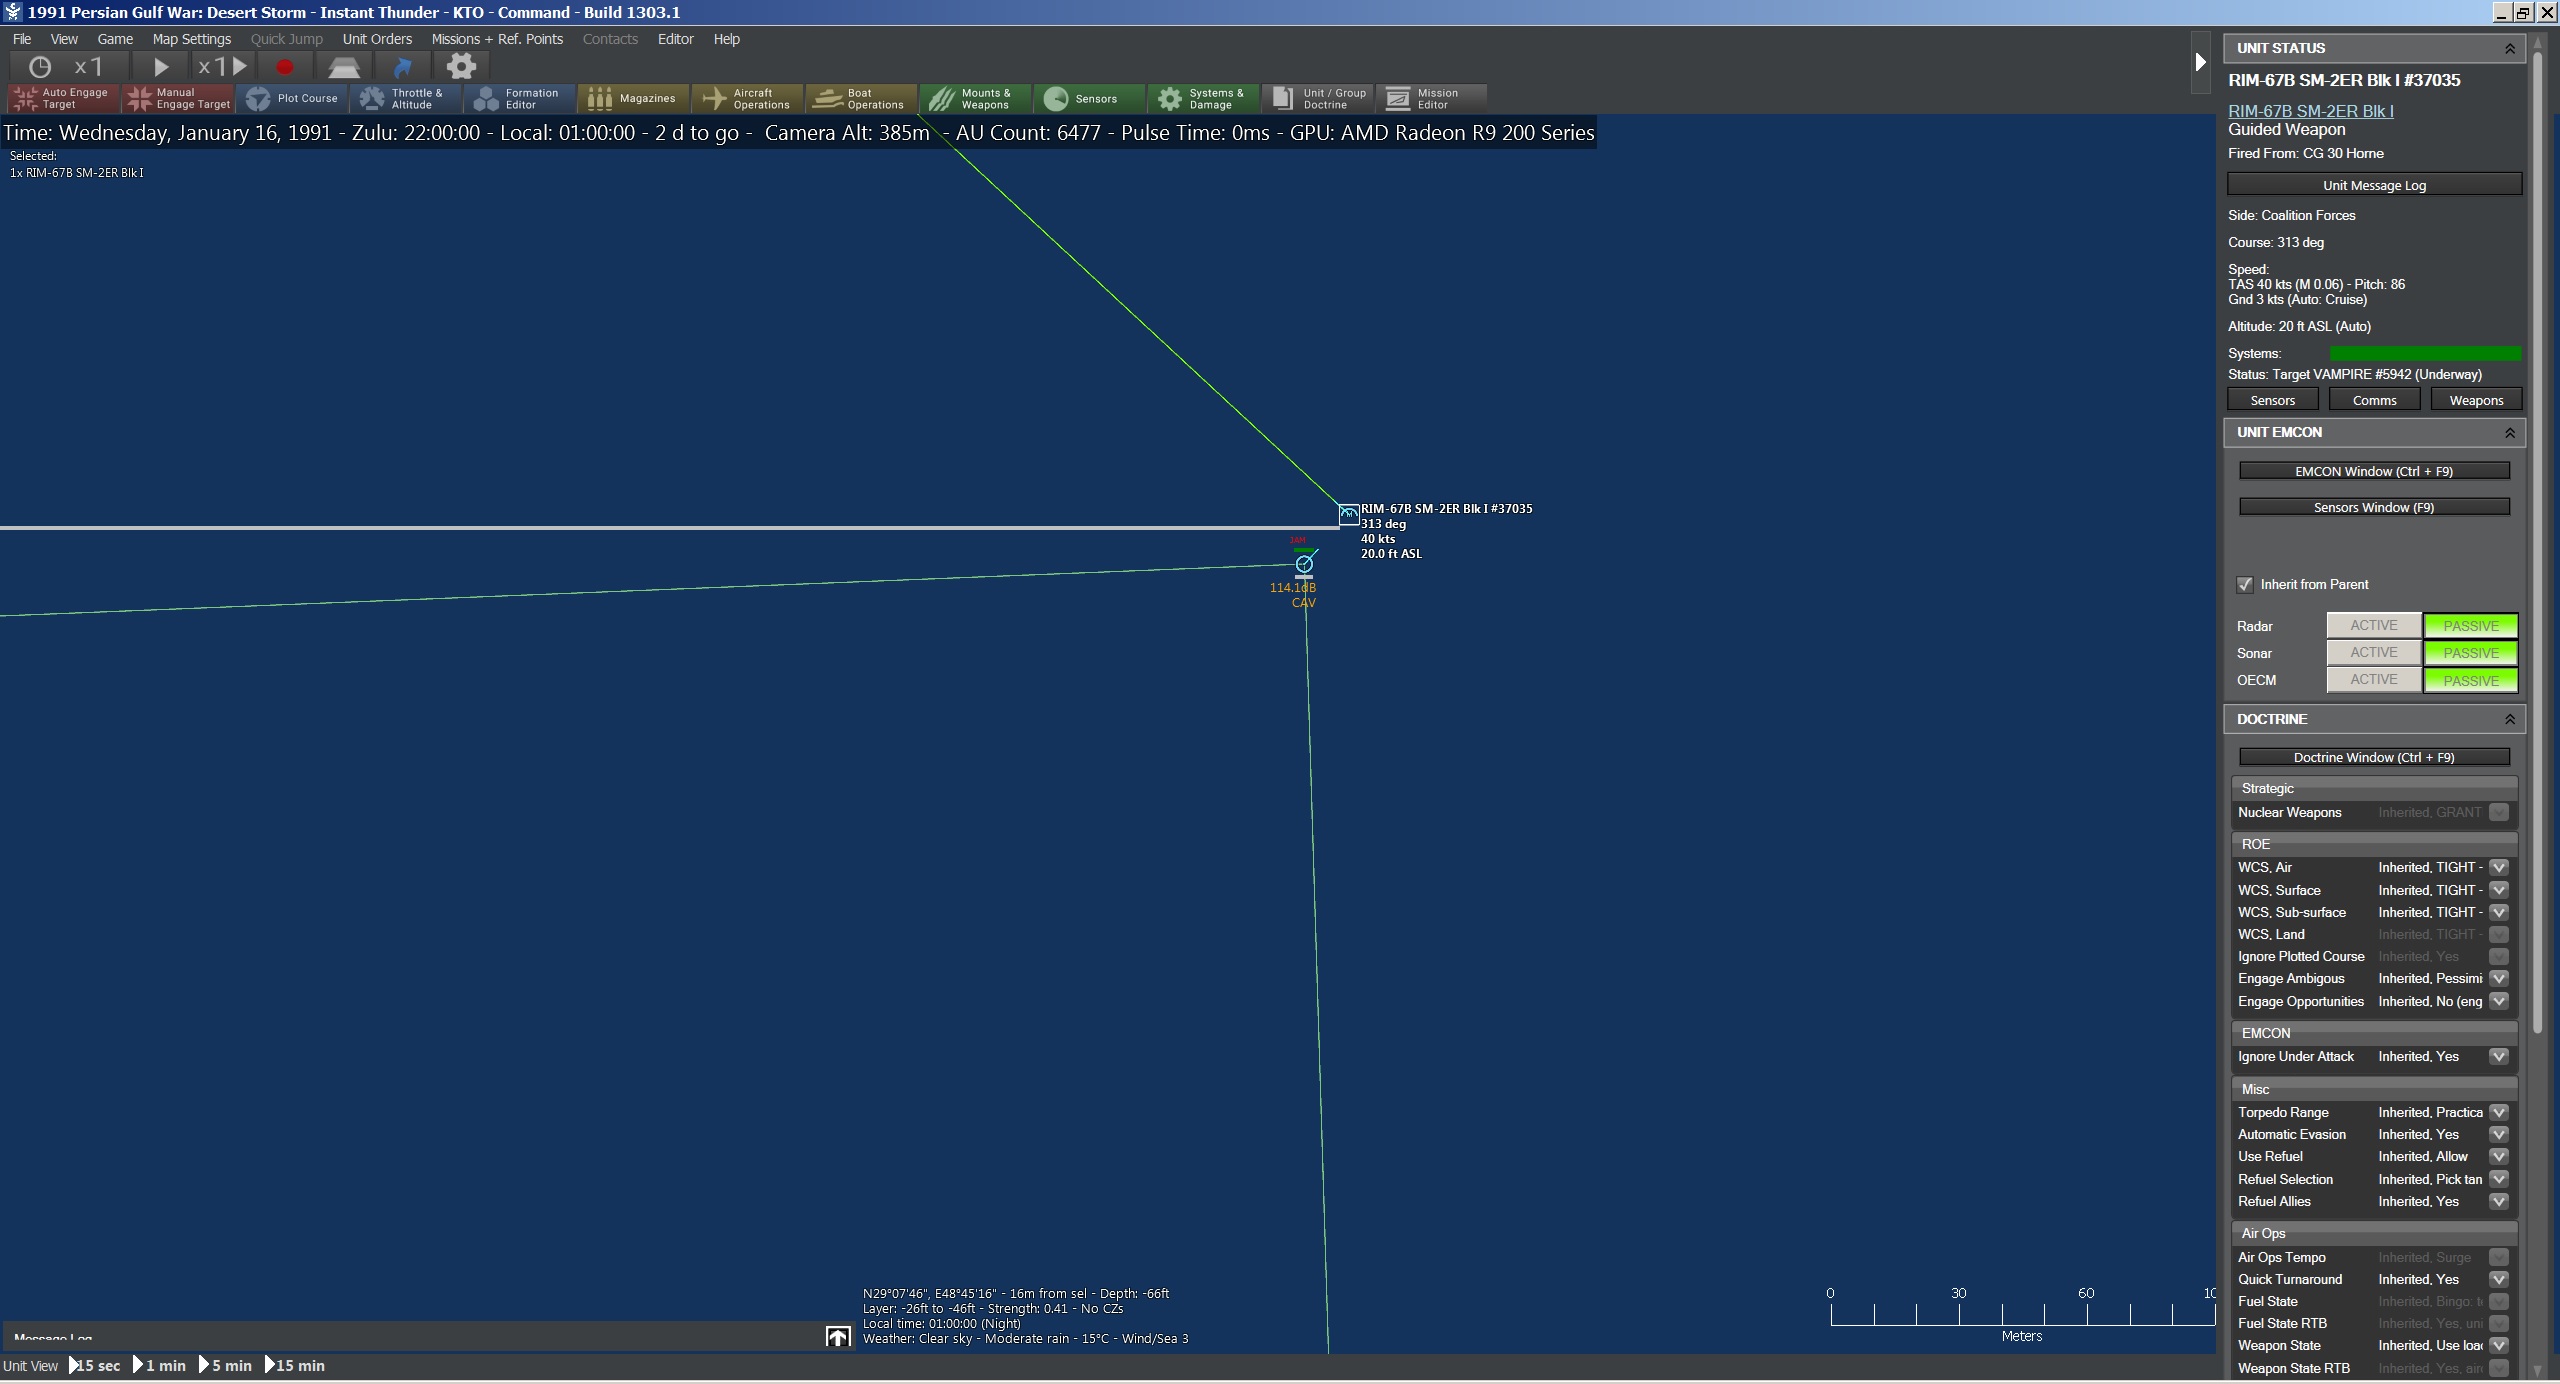Expand the Automatic Evasion dropdown
The width and height of the screenshot is (2560, 1384).
pyautogui.click(x=2498, y=1134)
